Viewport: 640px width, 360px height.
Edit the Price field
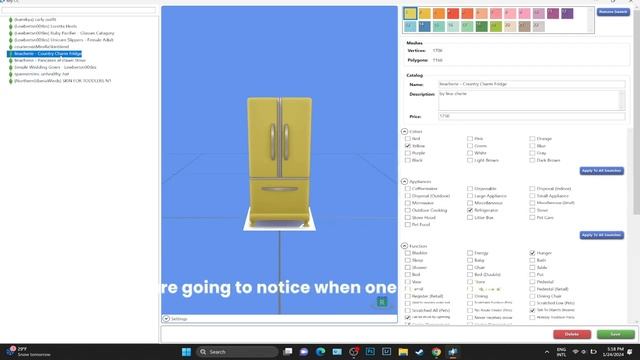tap(531, 116)
